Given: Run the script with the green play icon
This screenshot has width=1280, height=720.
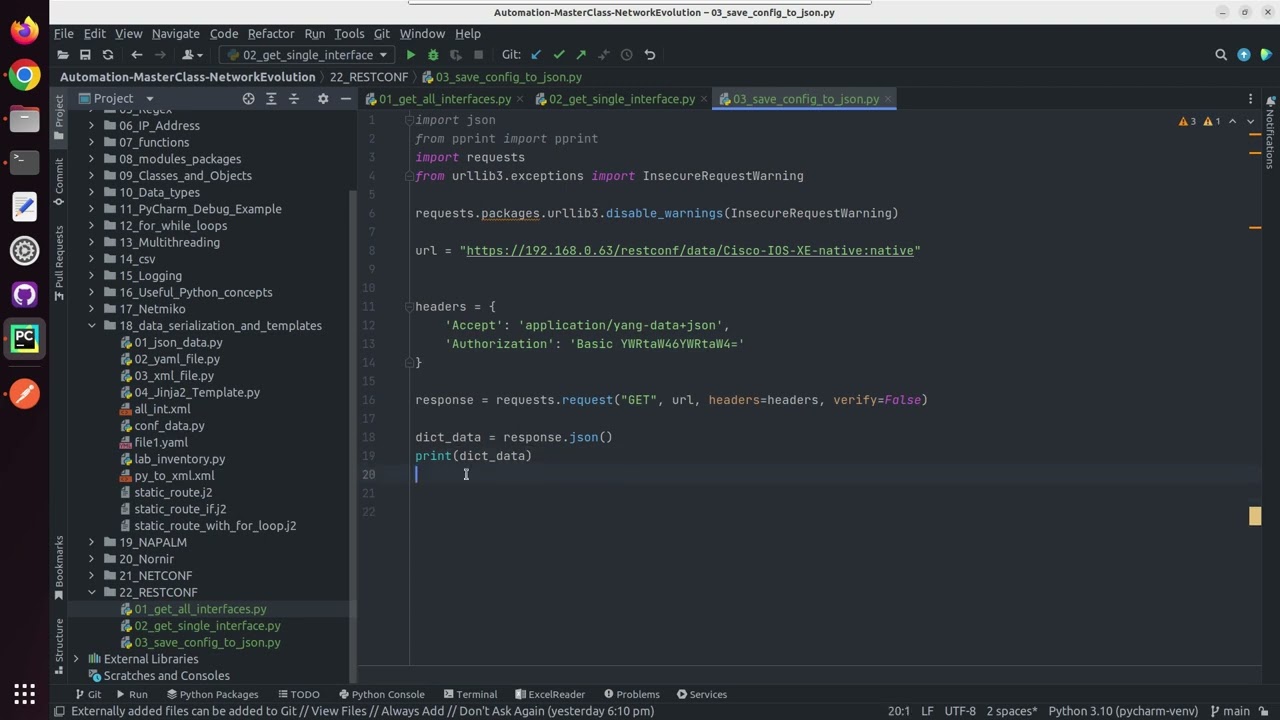Looking at the screenshot, I should tap(410, 55).
